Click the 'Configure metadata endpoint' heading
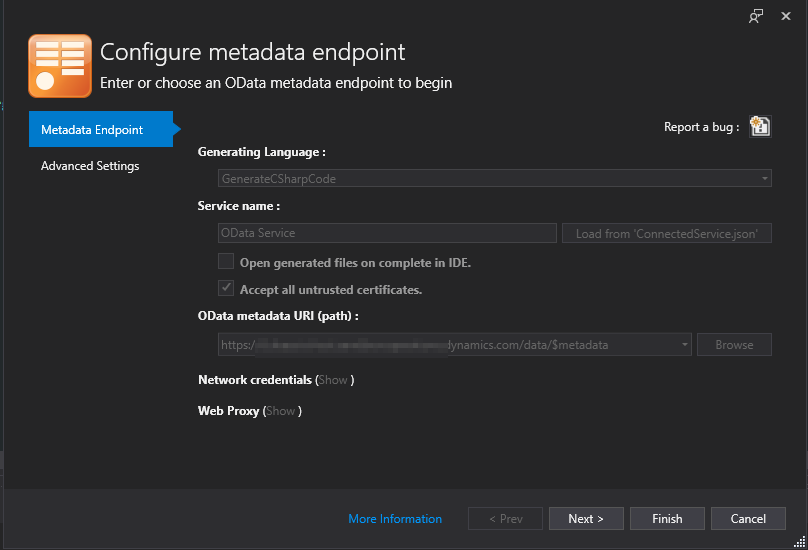 (252, 53)
